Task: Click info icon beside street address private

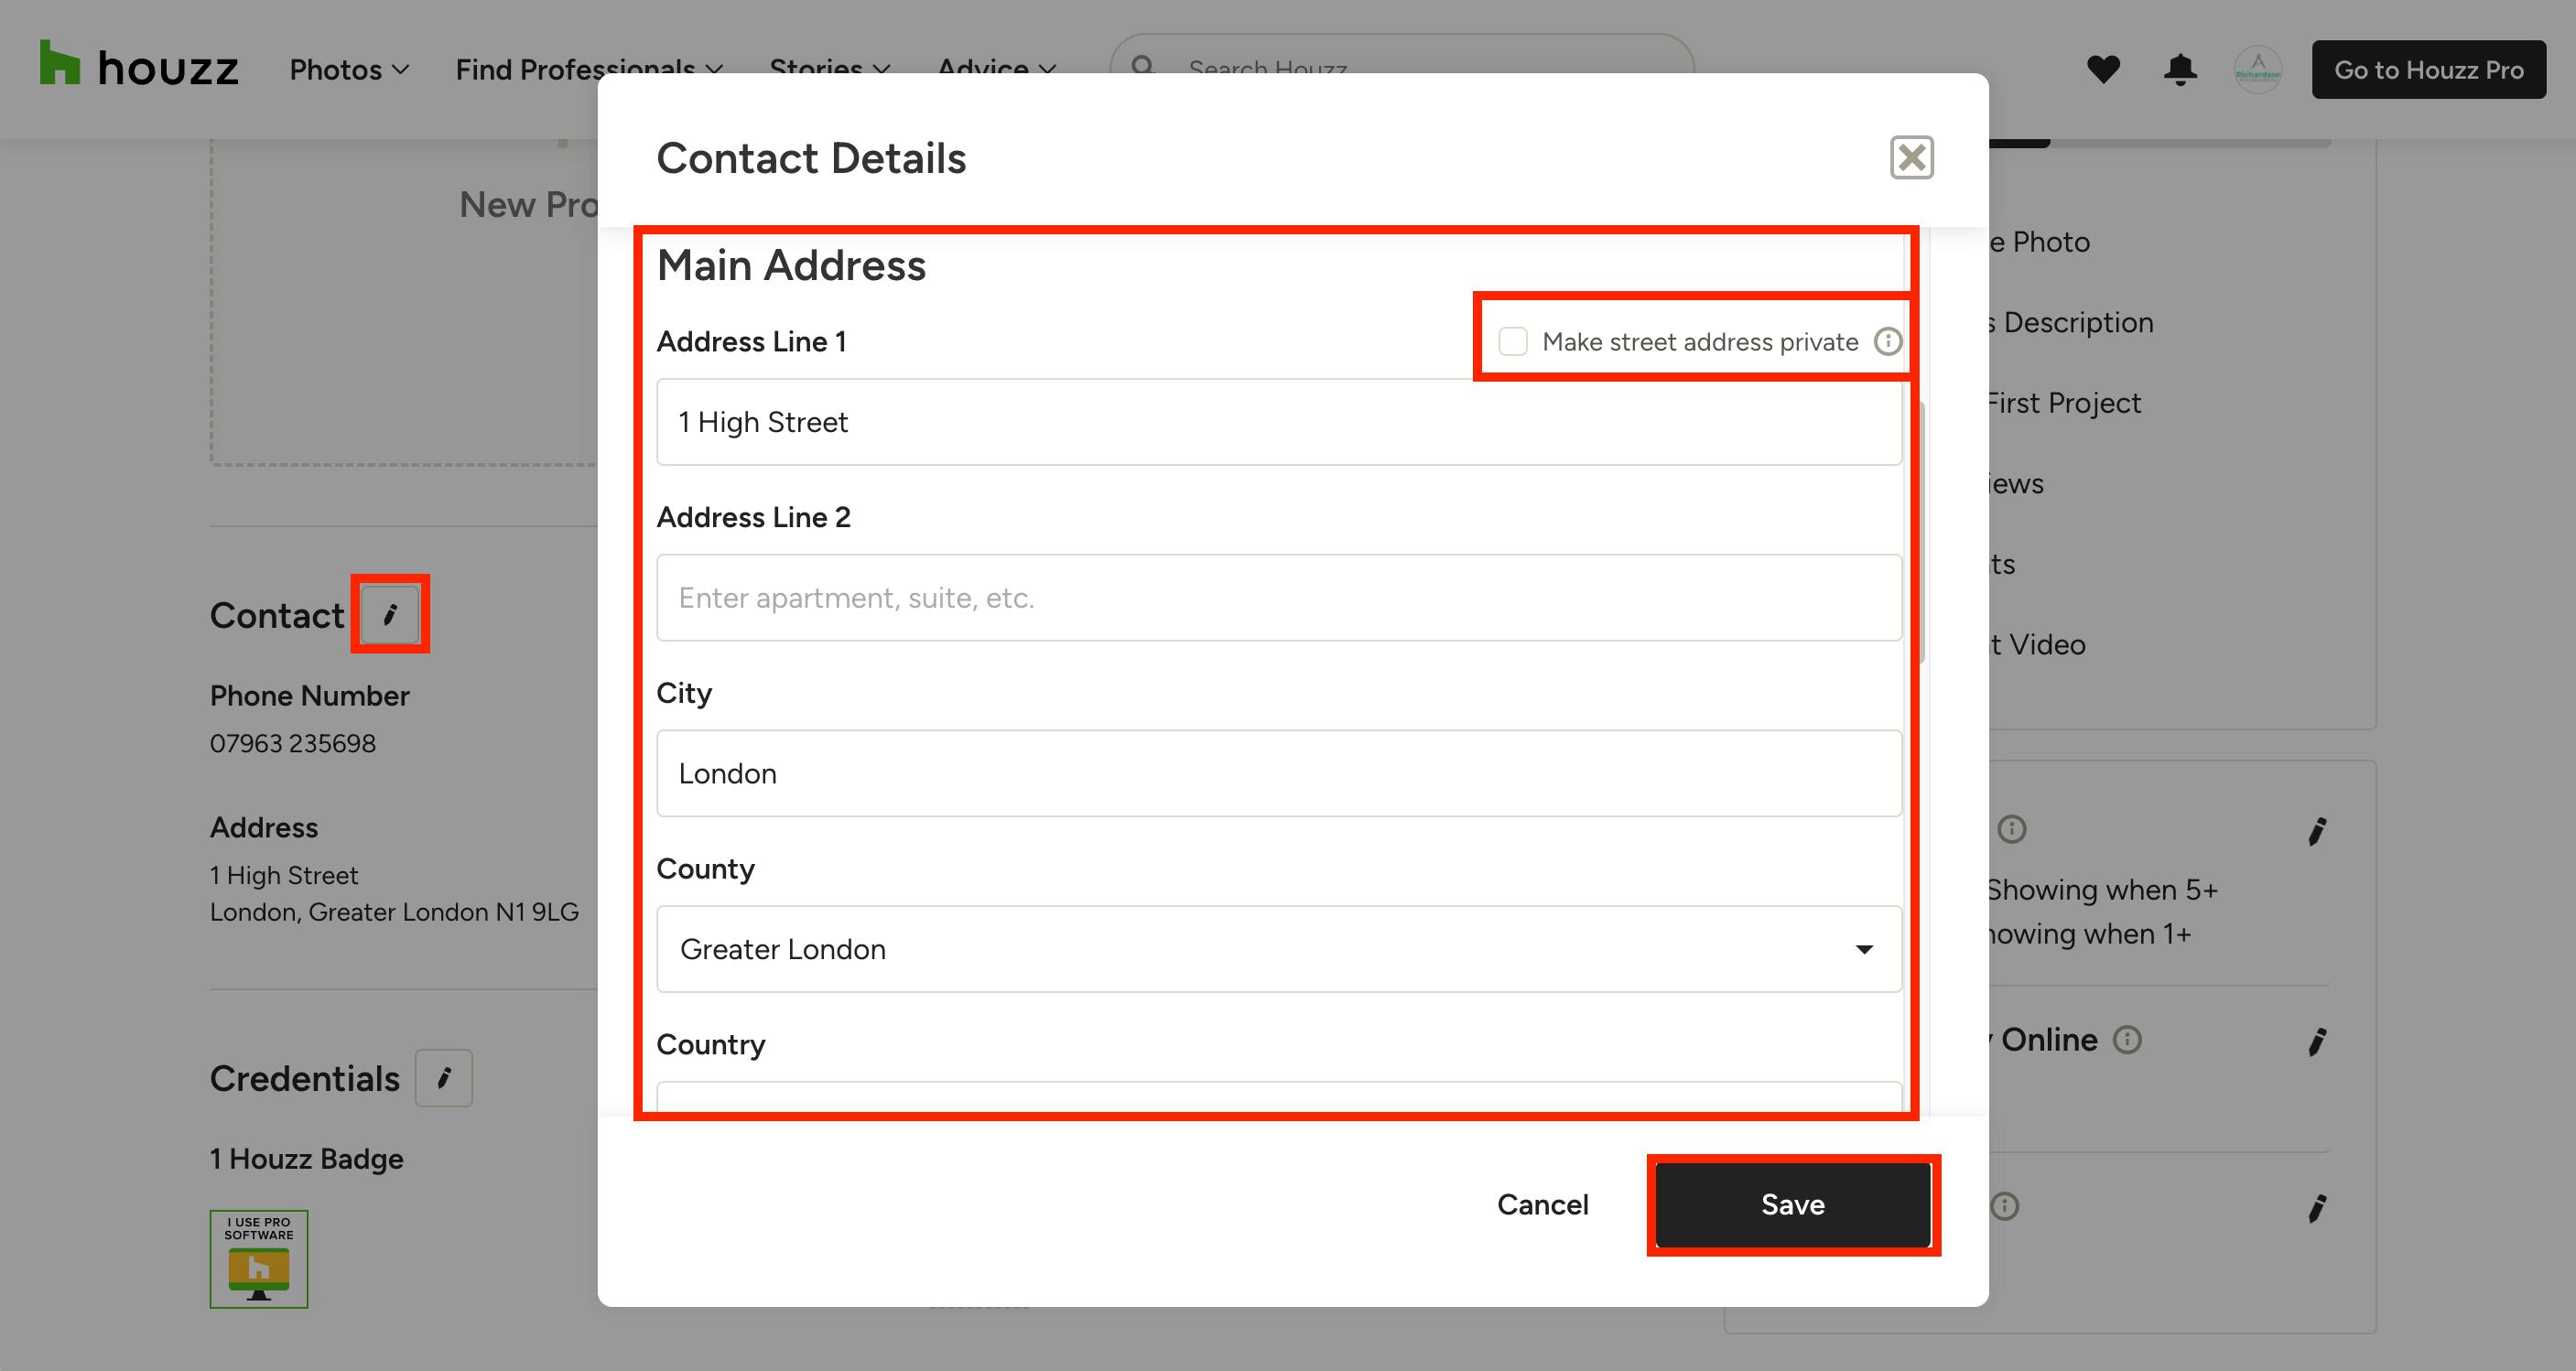Action: [1887, 342]
